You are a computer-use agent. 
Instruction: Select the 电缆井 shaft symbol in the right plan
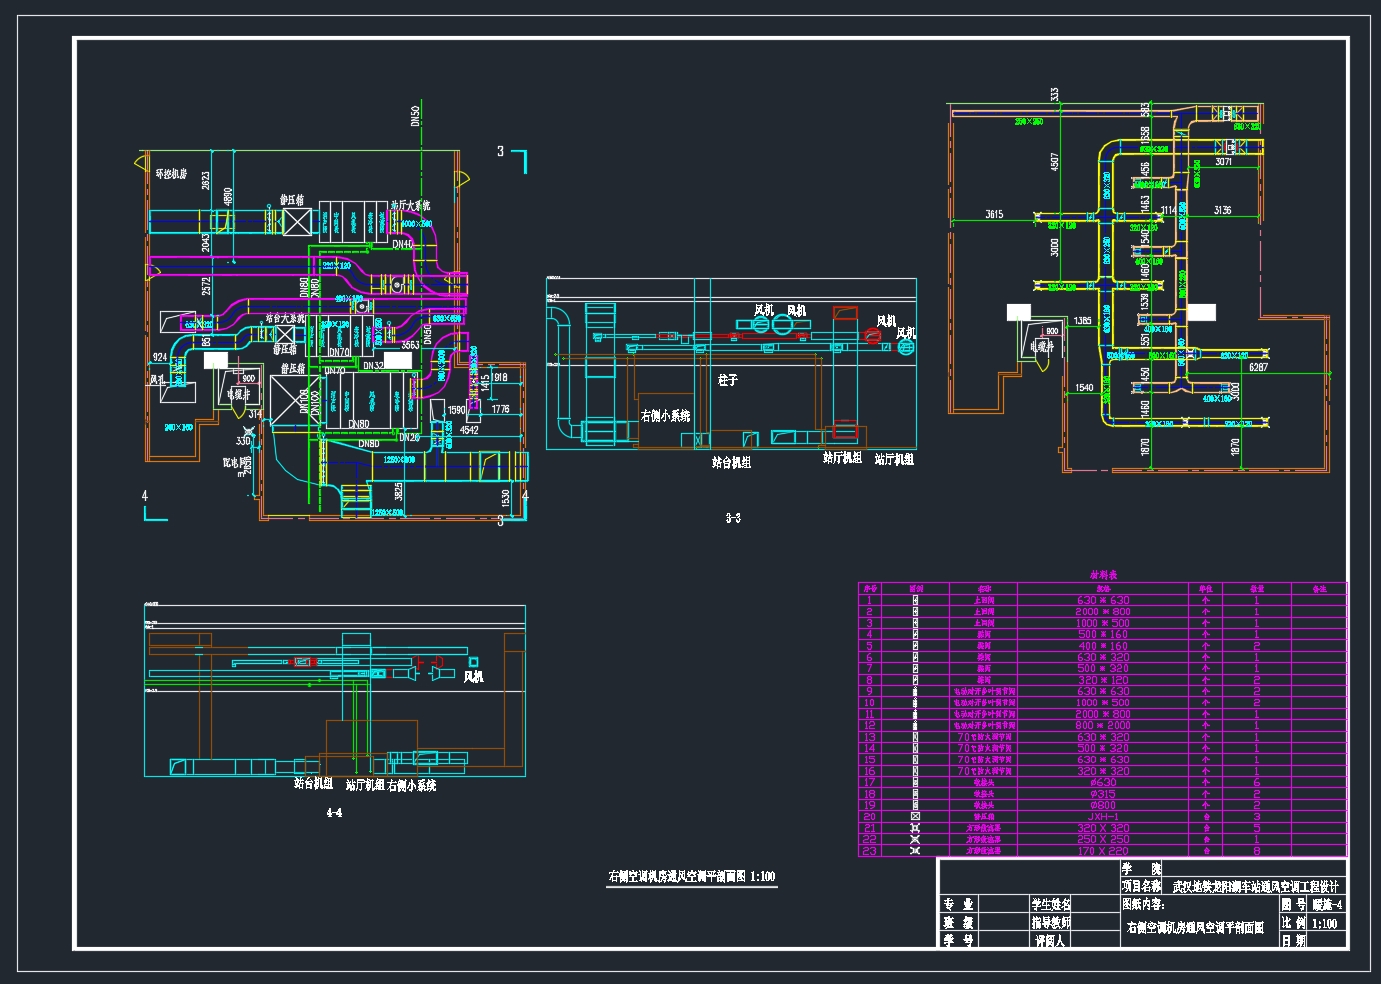(x=1043, y=347)
